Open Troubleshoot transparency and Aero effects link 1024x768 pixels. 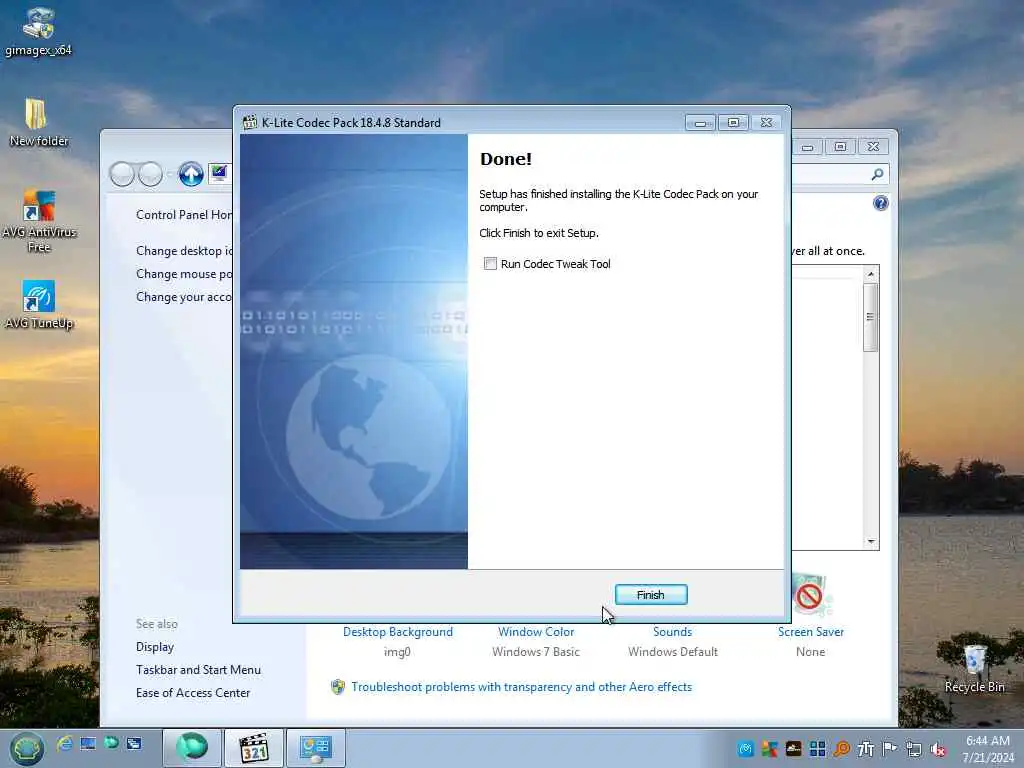521,686
